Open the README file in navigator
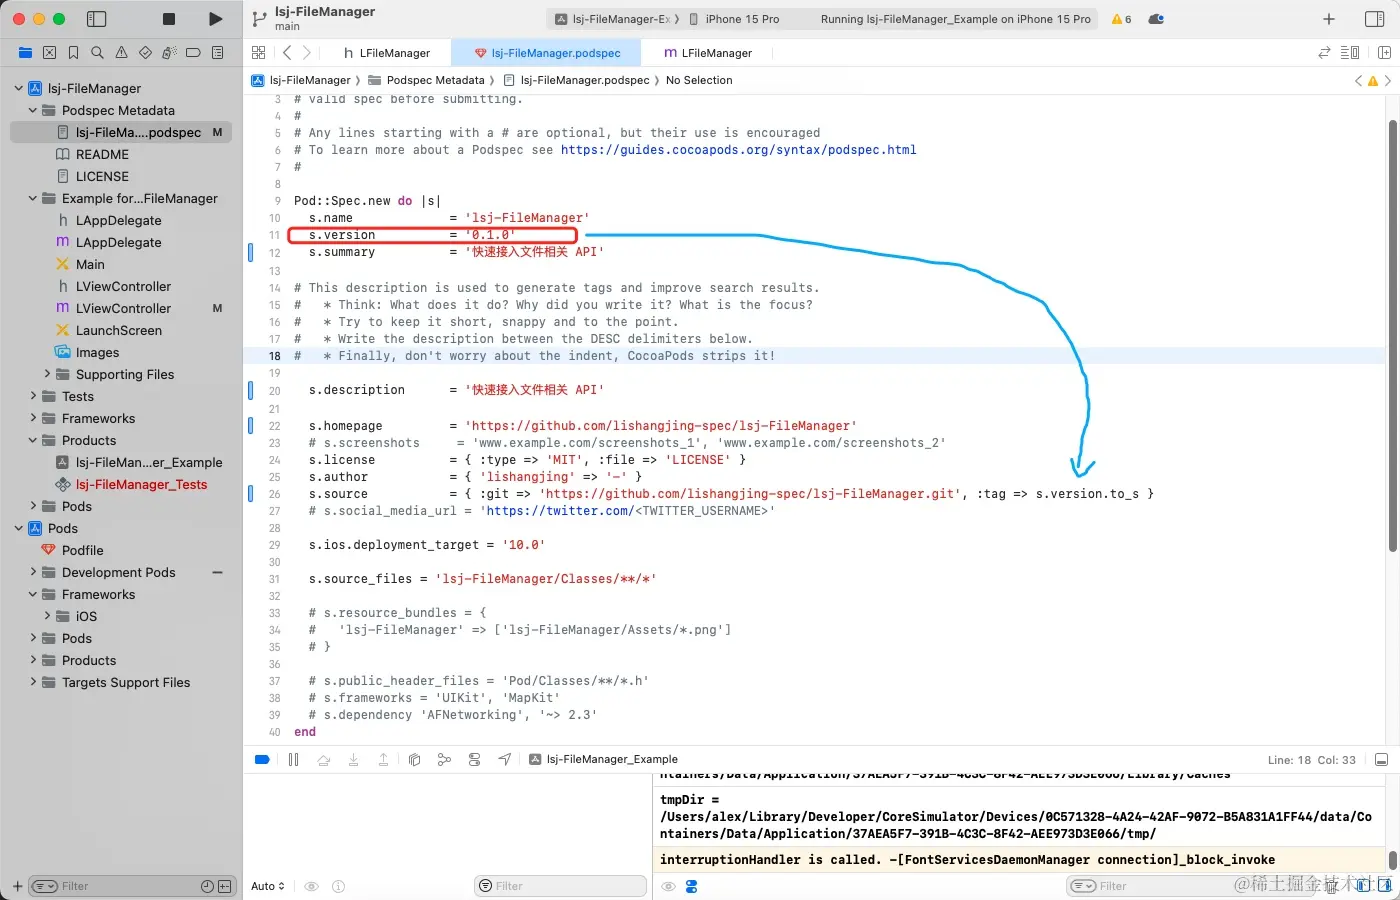The width and height of the screenshot is (1400, 900). pyautogui.click(x=102, y=154)
